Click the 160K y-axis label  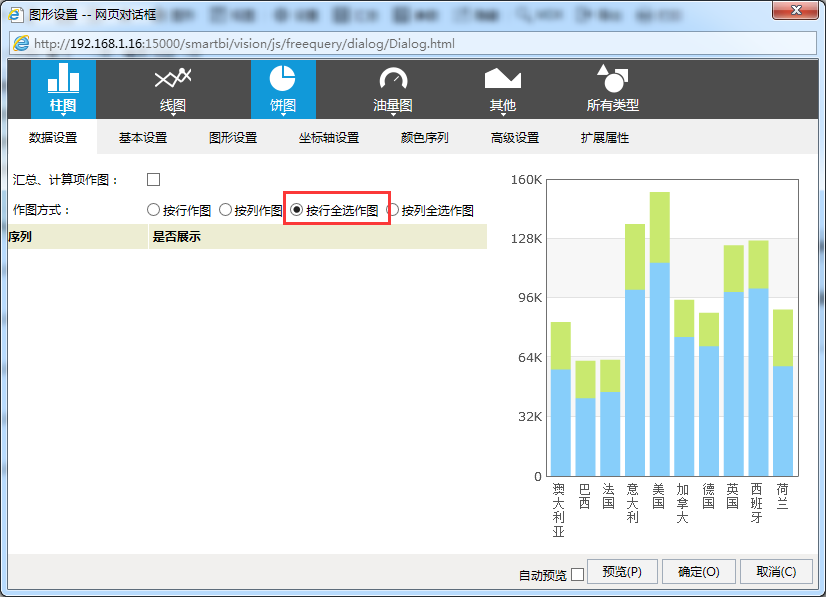tap(526, 180)
